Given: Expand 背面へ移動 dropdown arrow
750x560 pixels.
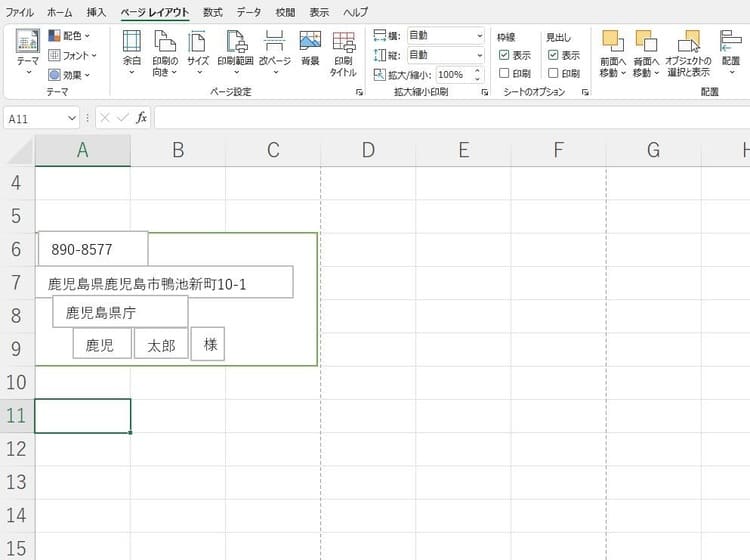Looking at the screenshot, I should pyautogui.click(x=657, y=73).
